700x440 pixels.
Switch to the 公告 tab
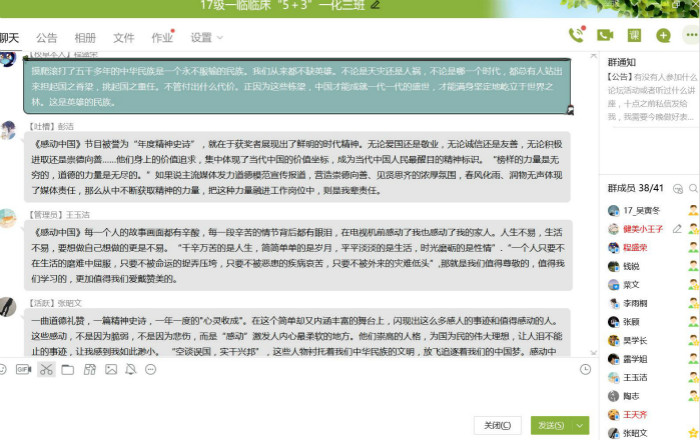tap(46, 38)
